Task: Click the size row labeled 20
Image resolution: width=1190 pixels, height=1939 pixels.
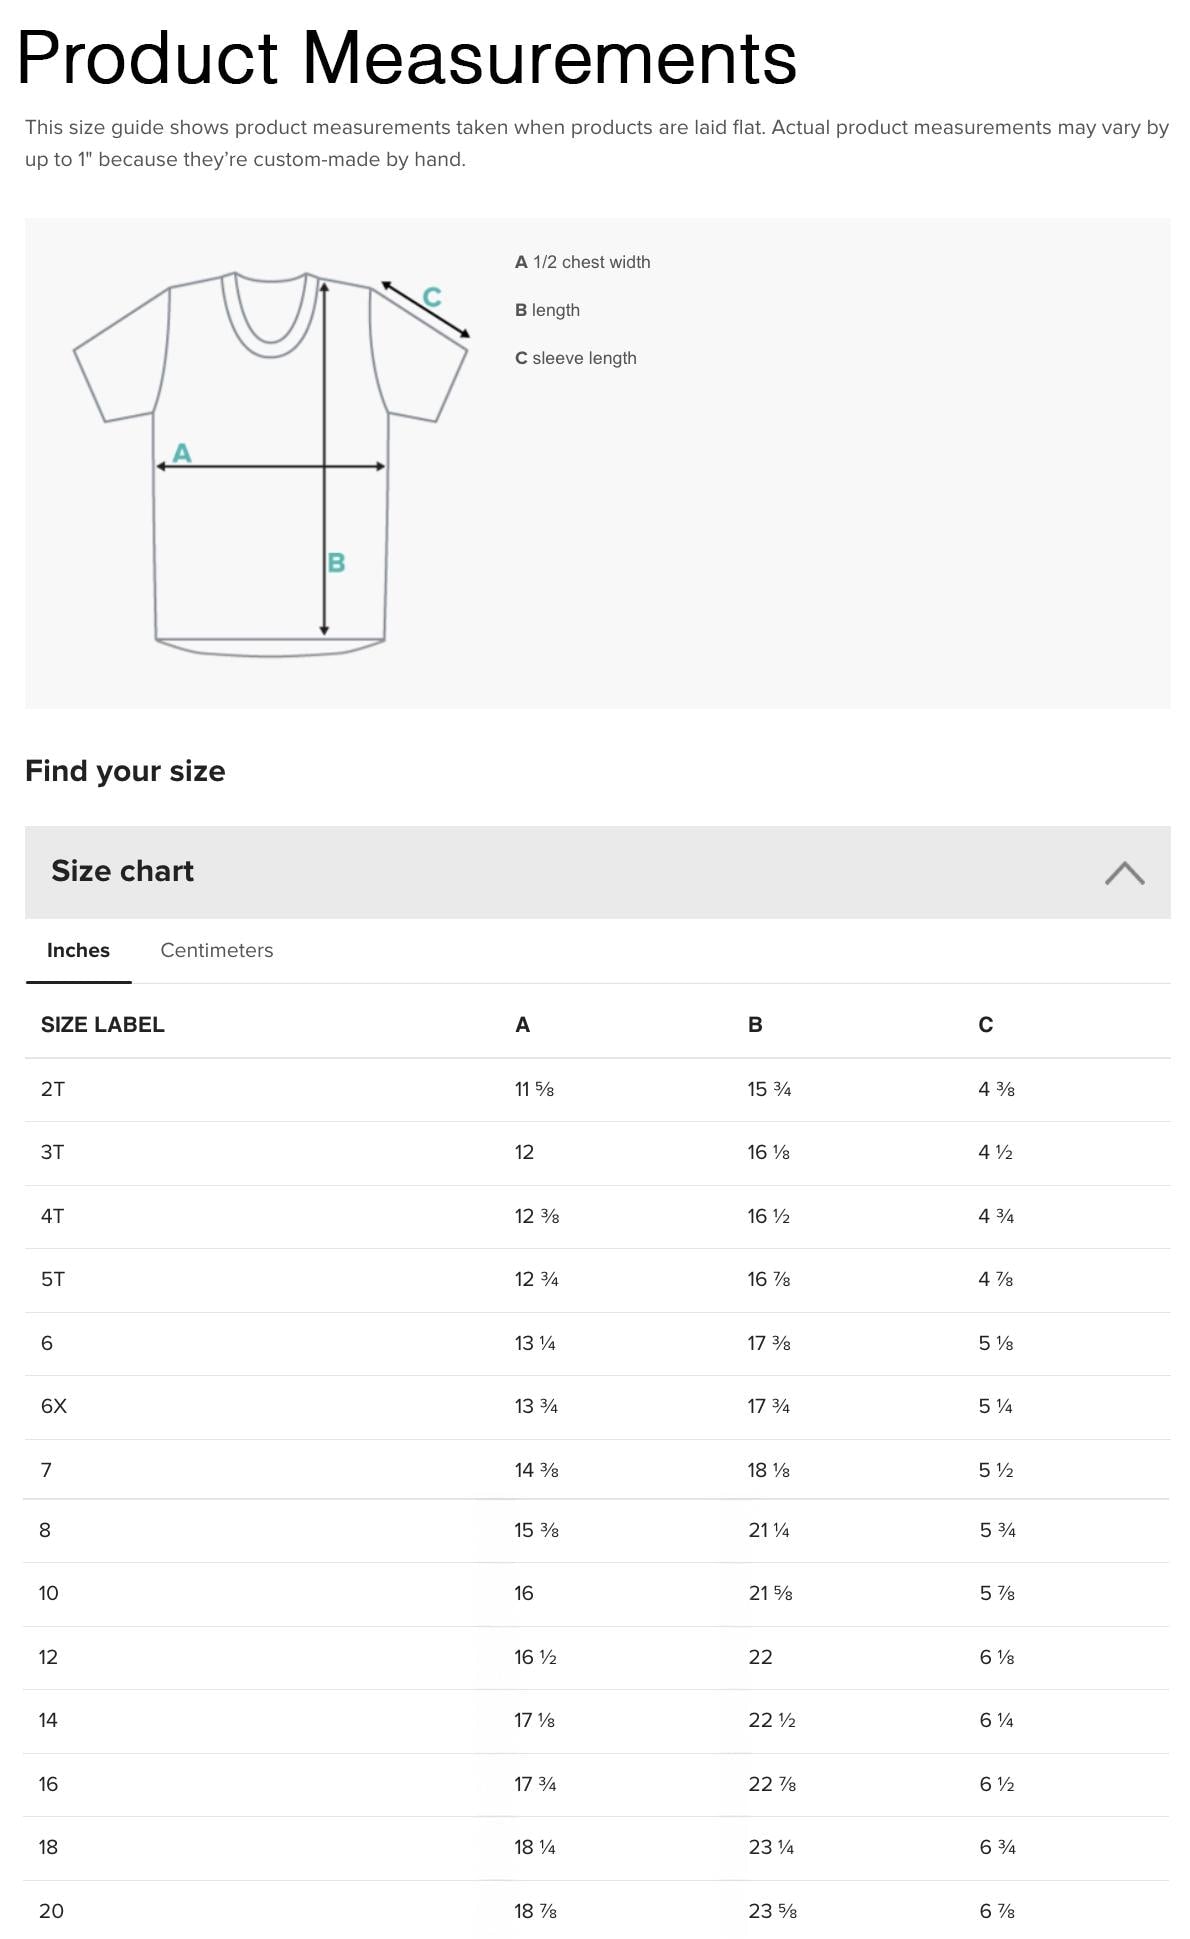Action: click(x=50, y=1900)
